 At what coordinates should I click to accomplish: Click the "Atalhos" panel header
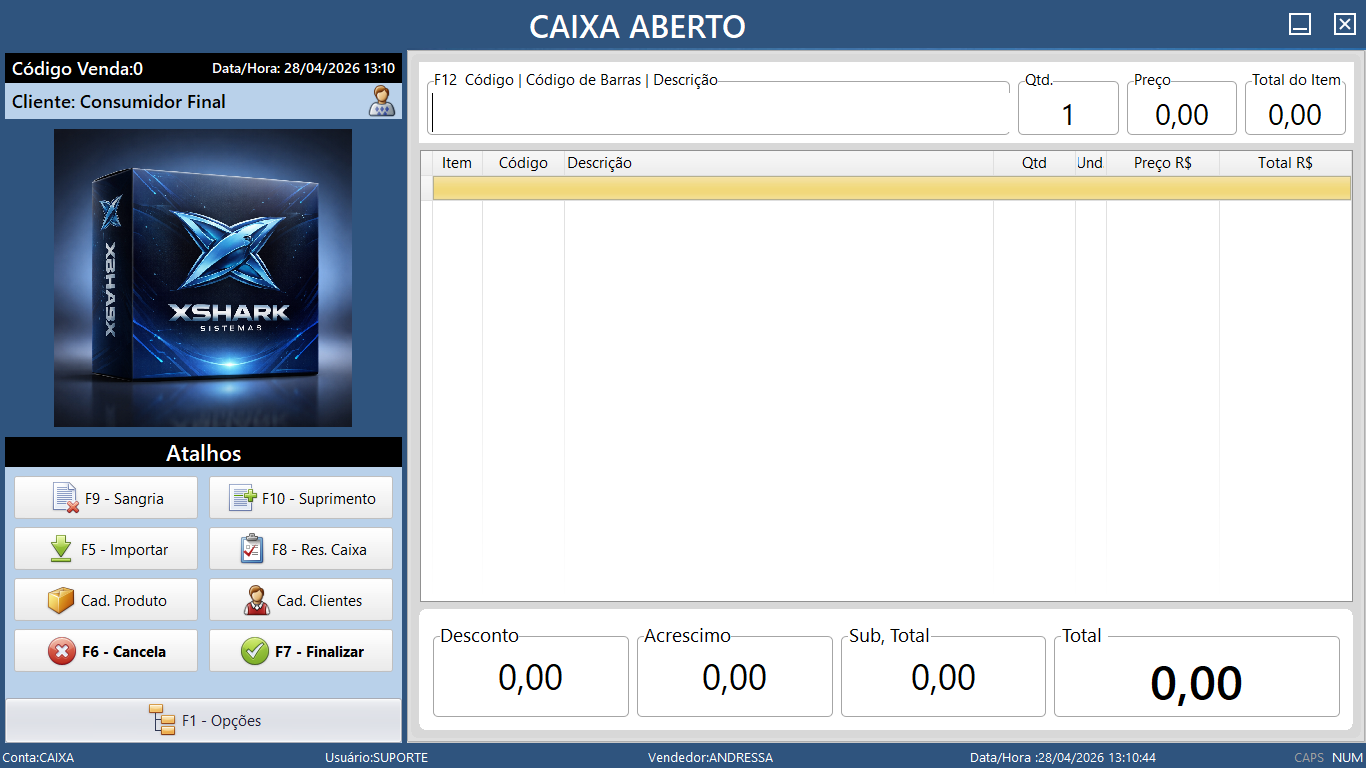click(204, 453)
